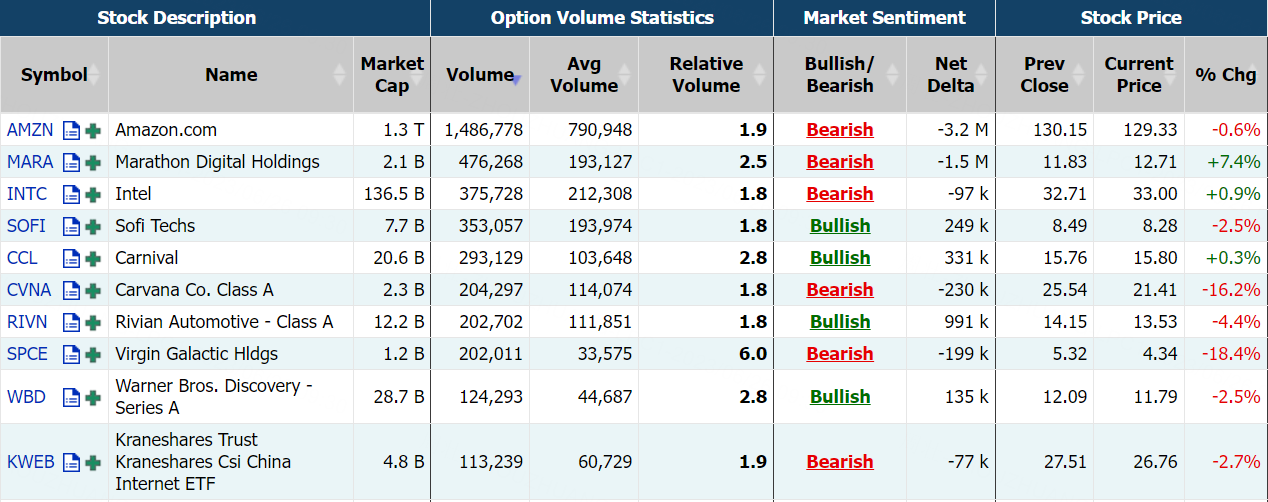Open the MARA symbol link

pos(30,162)
